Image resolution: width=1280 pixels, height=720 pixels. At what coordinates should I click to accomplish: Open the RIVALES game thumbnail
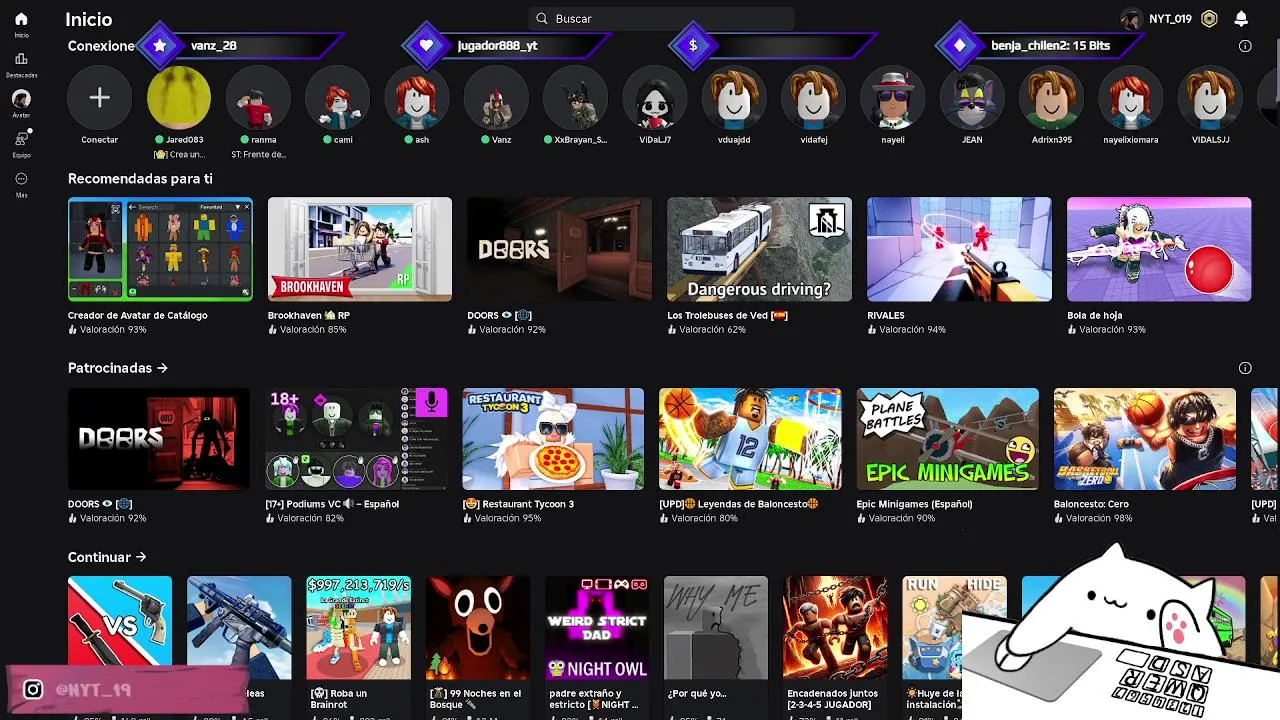click(959, 249)
